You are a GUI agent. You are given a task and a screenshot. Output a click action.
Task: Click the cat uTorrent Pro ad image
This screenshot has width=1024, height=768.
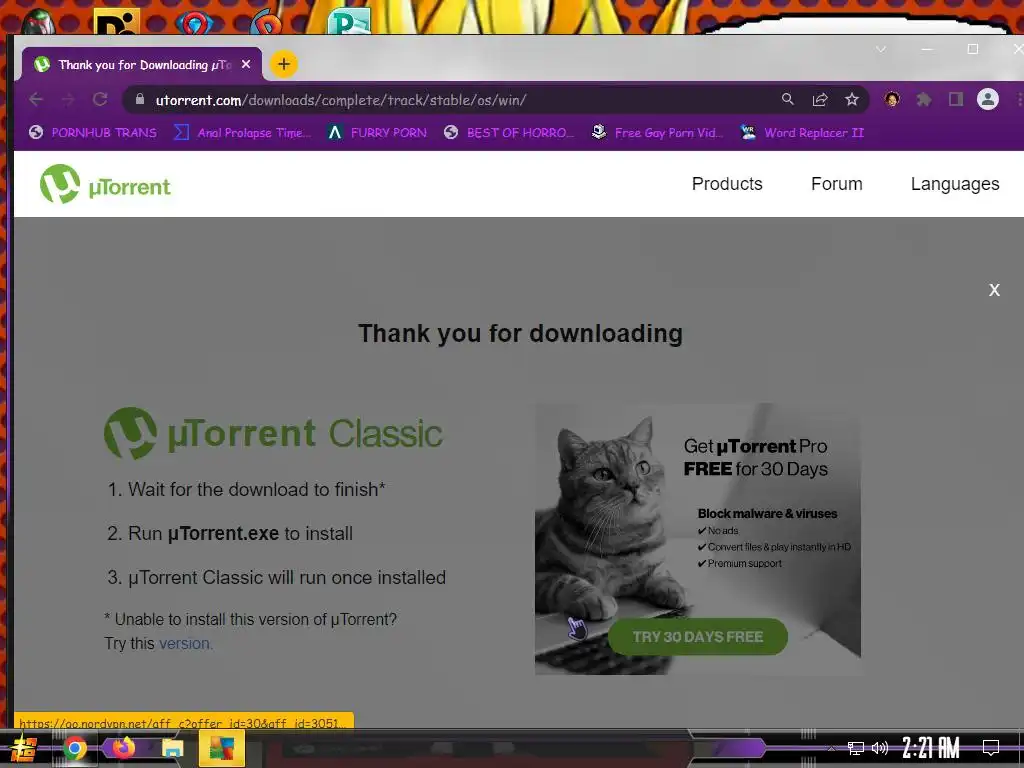(697, 539)
